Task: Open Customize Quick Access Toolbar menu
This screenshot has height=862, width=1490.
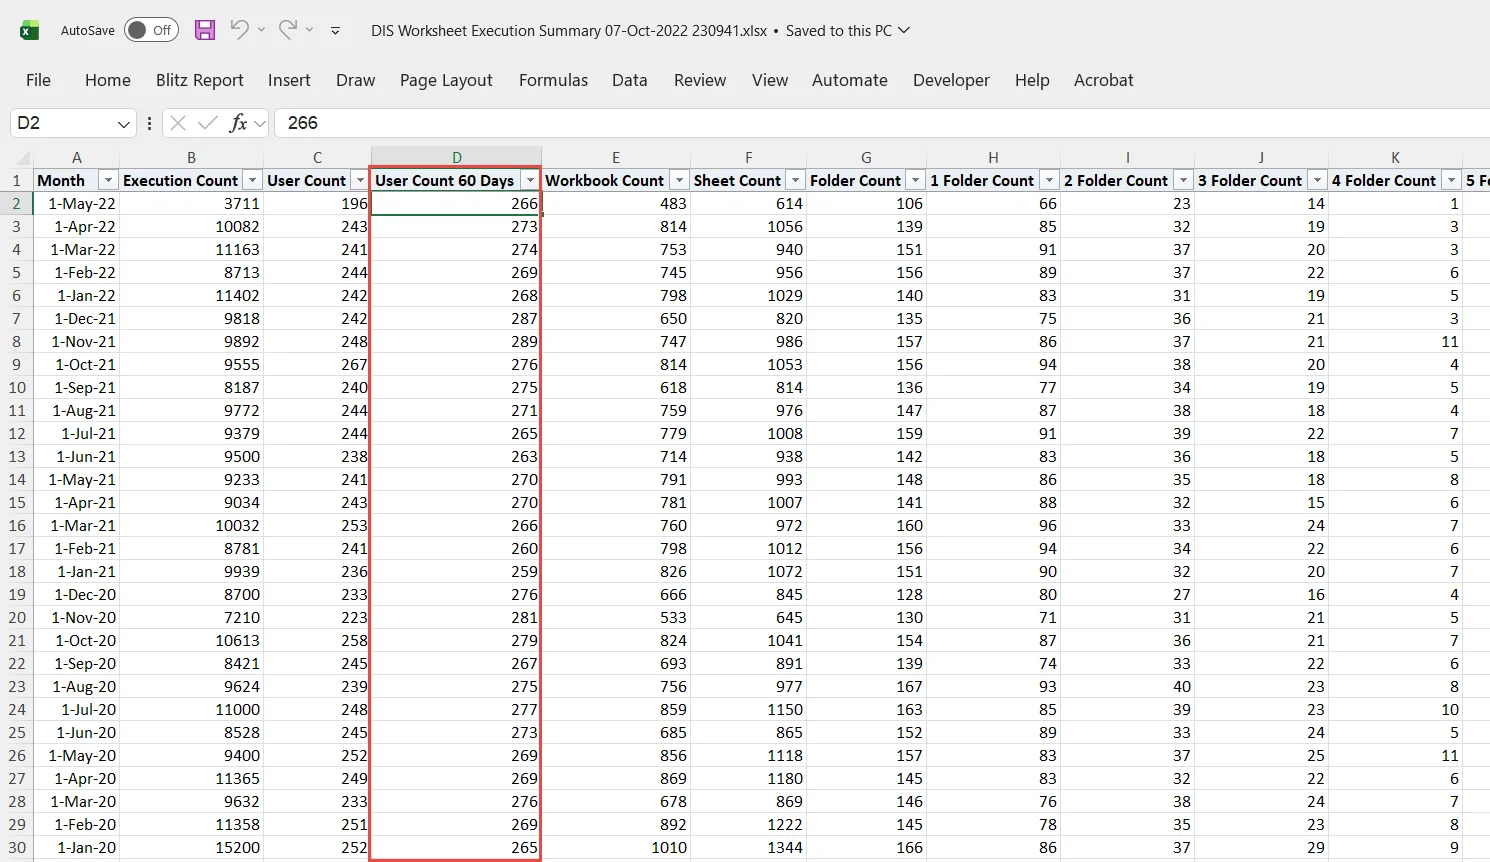Action: (335, 31)
